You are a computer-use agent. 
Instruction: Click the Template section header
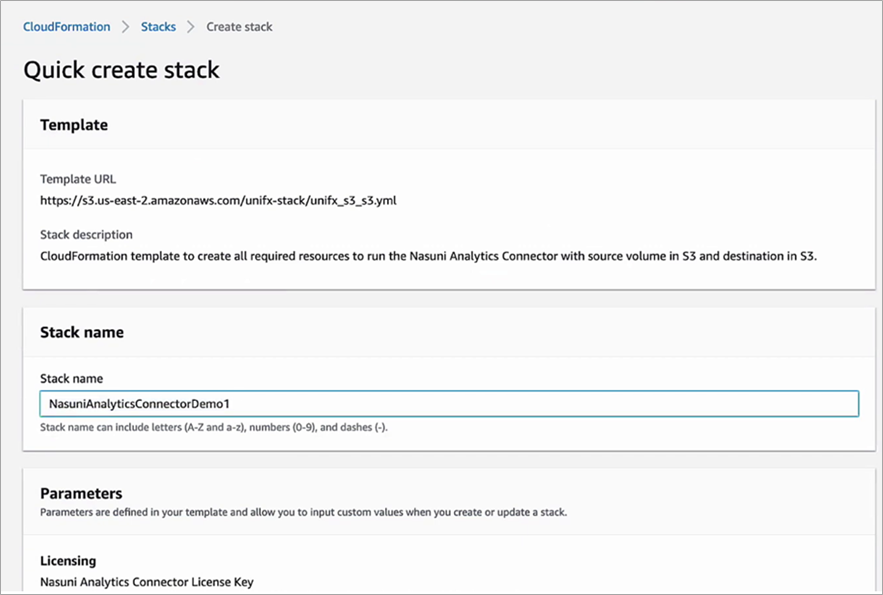(x=73, y=124)
